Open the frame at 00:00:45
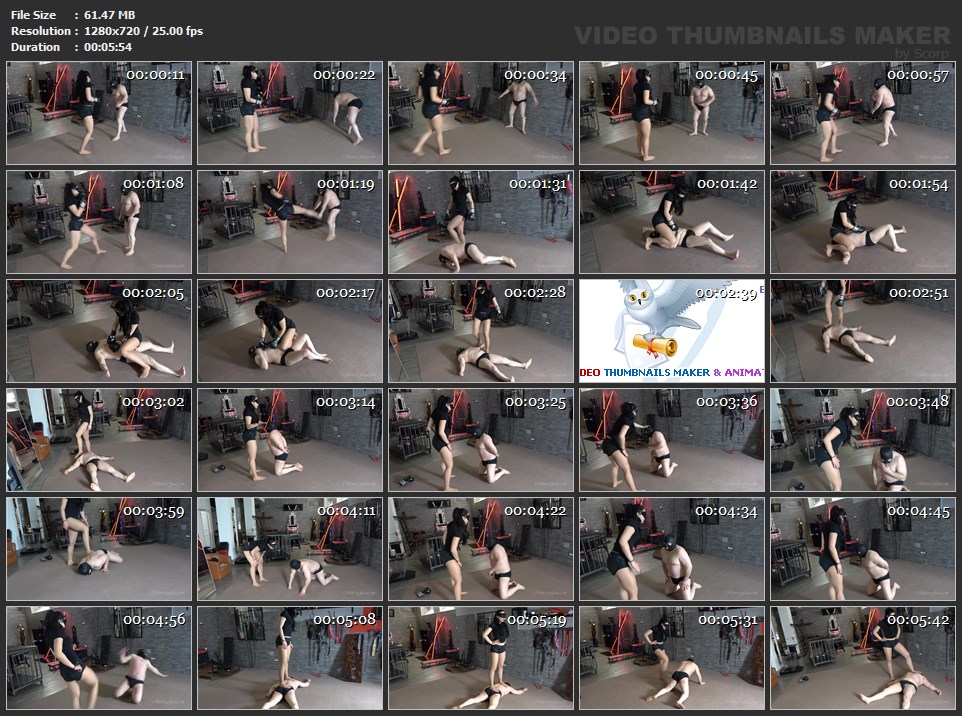The width and height of the screenshot is (962, 716). click(x=672, y=113)
